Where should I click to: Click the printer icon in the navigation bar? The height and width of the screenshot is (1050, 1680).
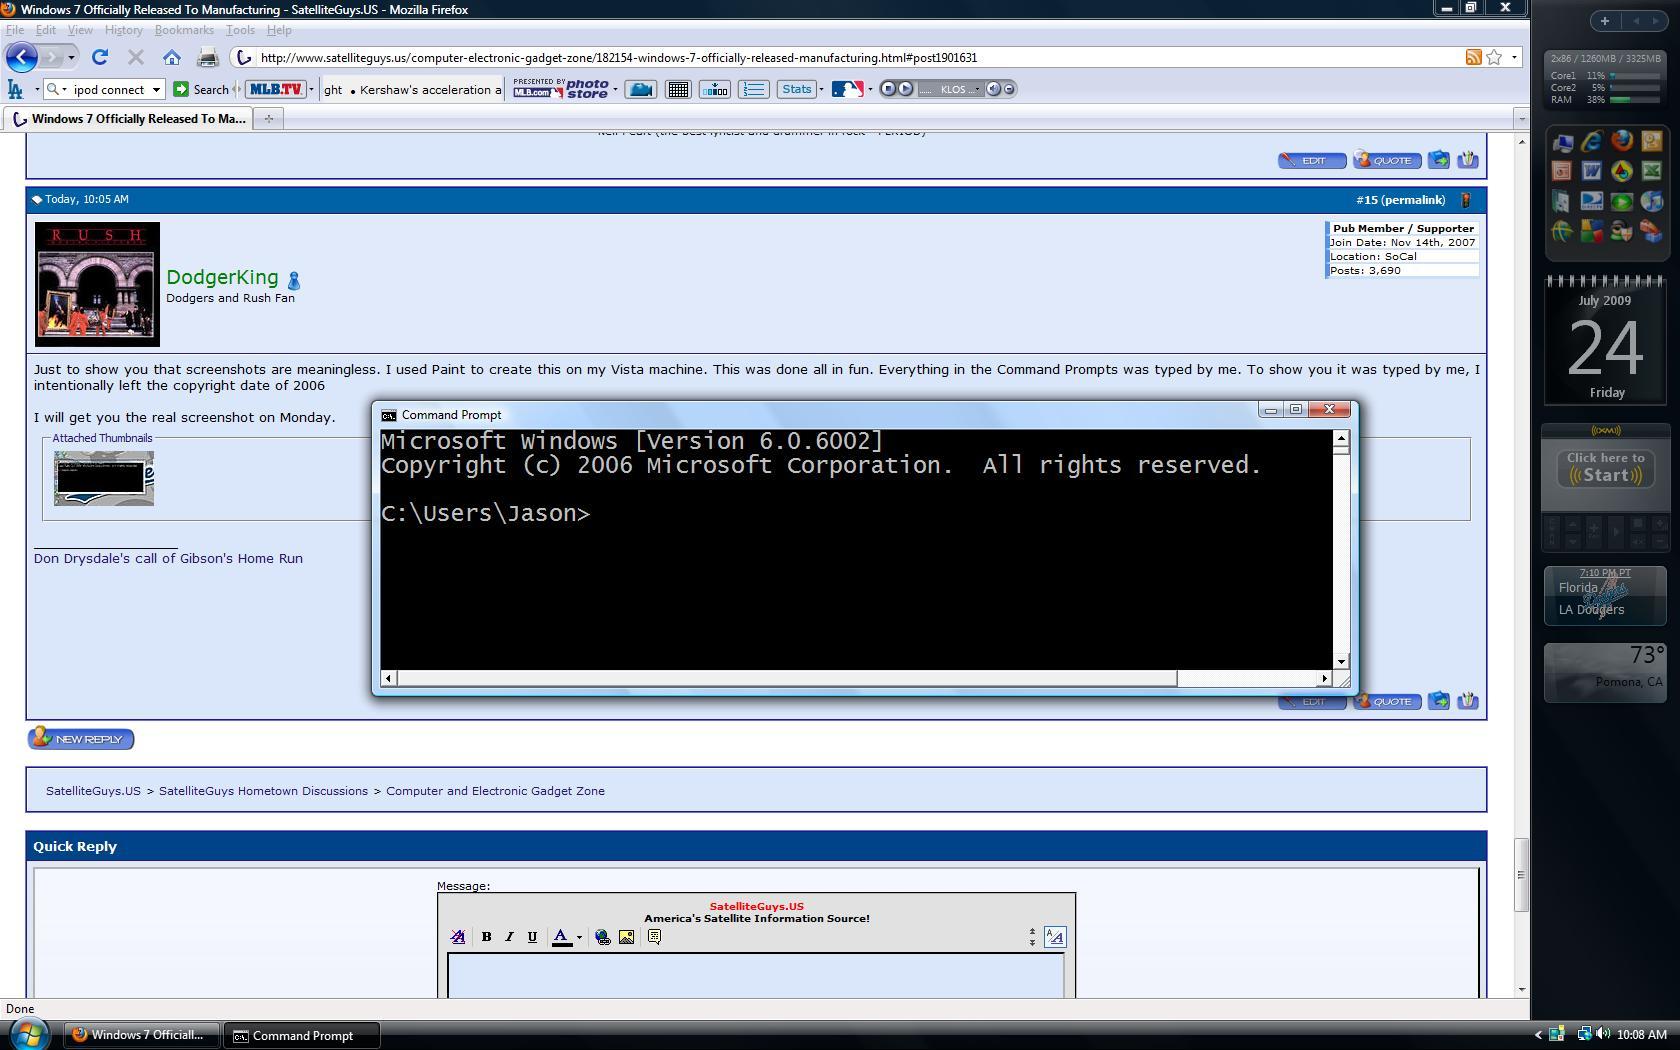(208, 57)
